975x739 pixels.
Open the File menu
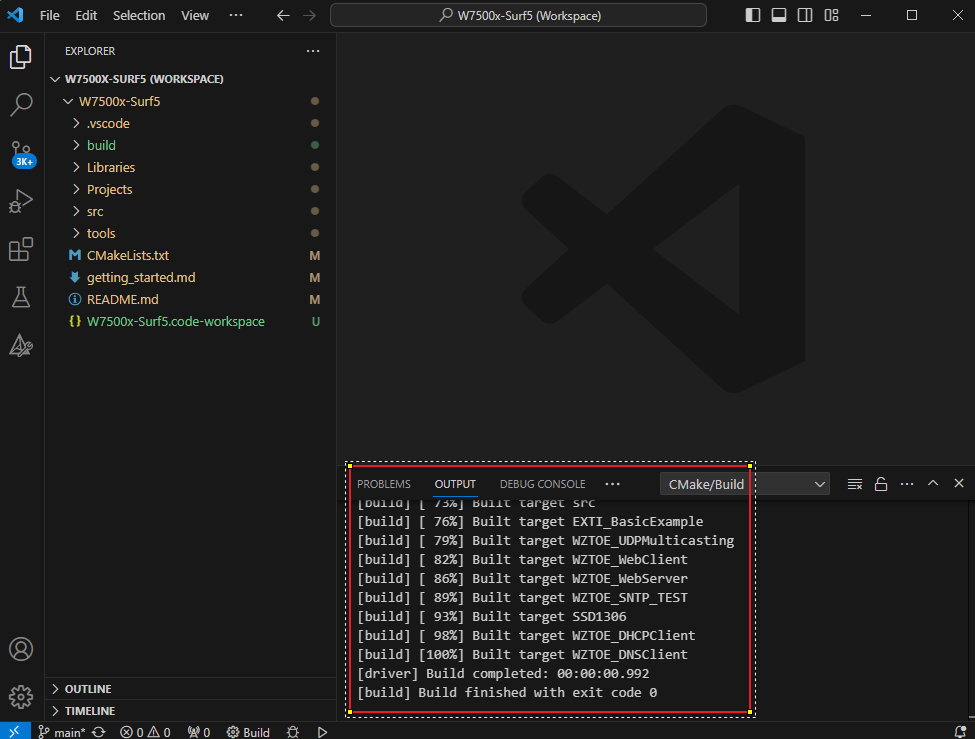point(49,16)
